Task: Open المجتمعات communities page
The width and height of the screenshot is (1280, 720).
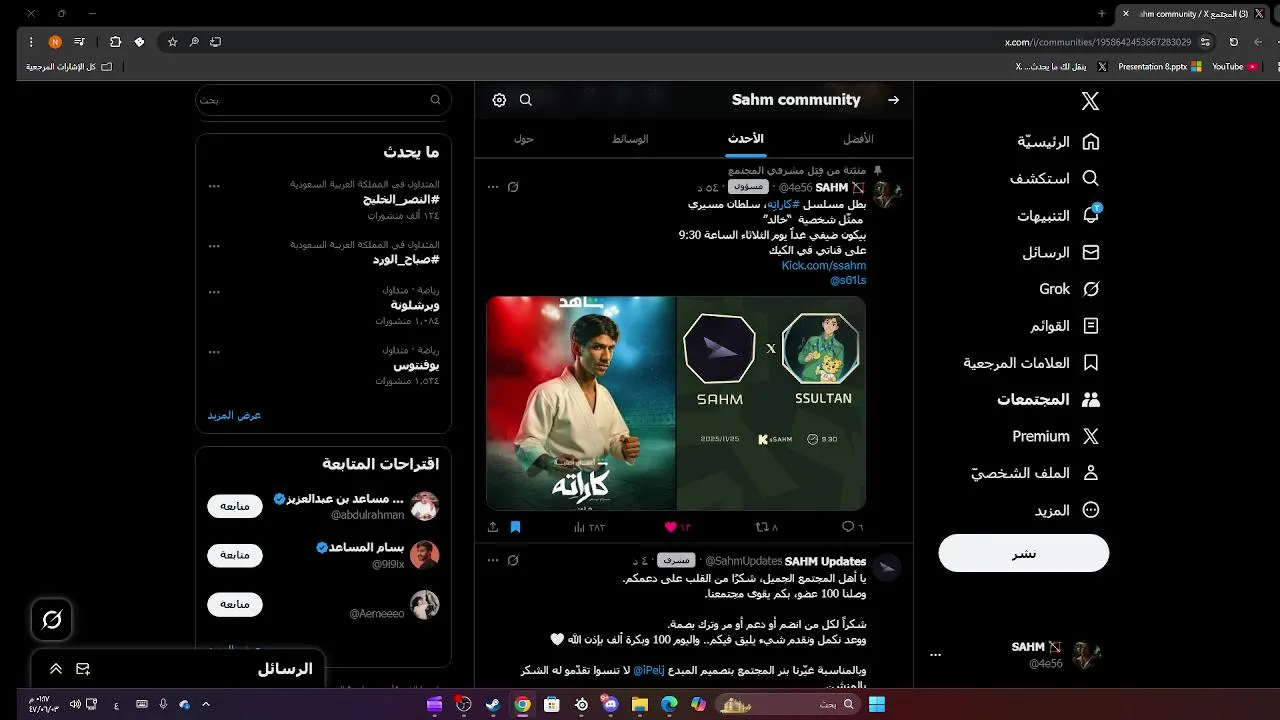Action: click(x=1048, y=399)
